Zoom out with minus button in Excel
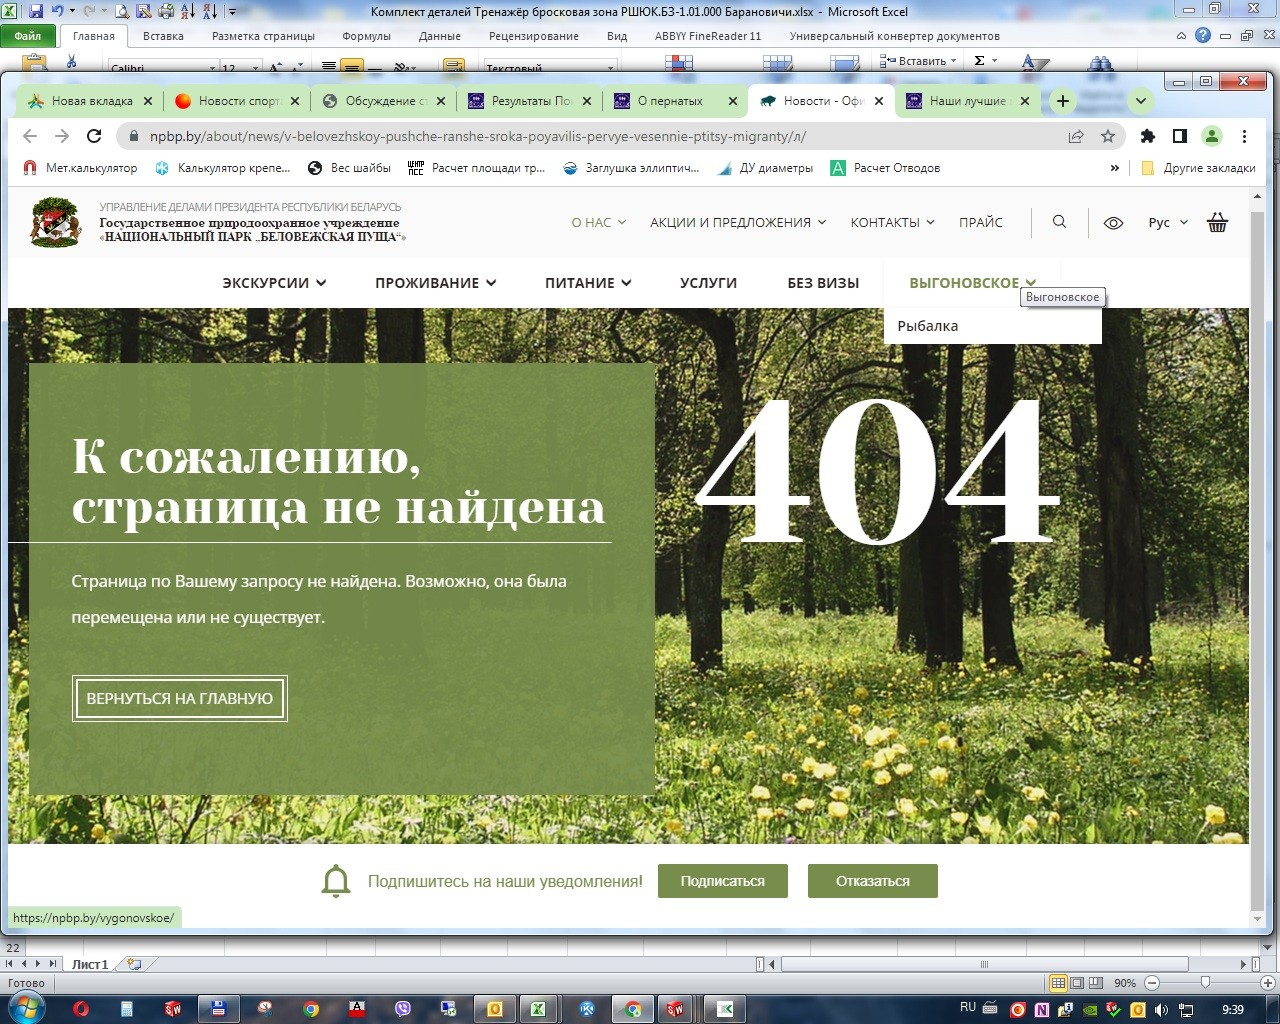 point(1151,983)
